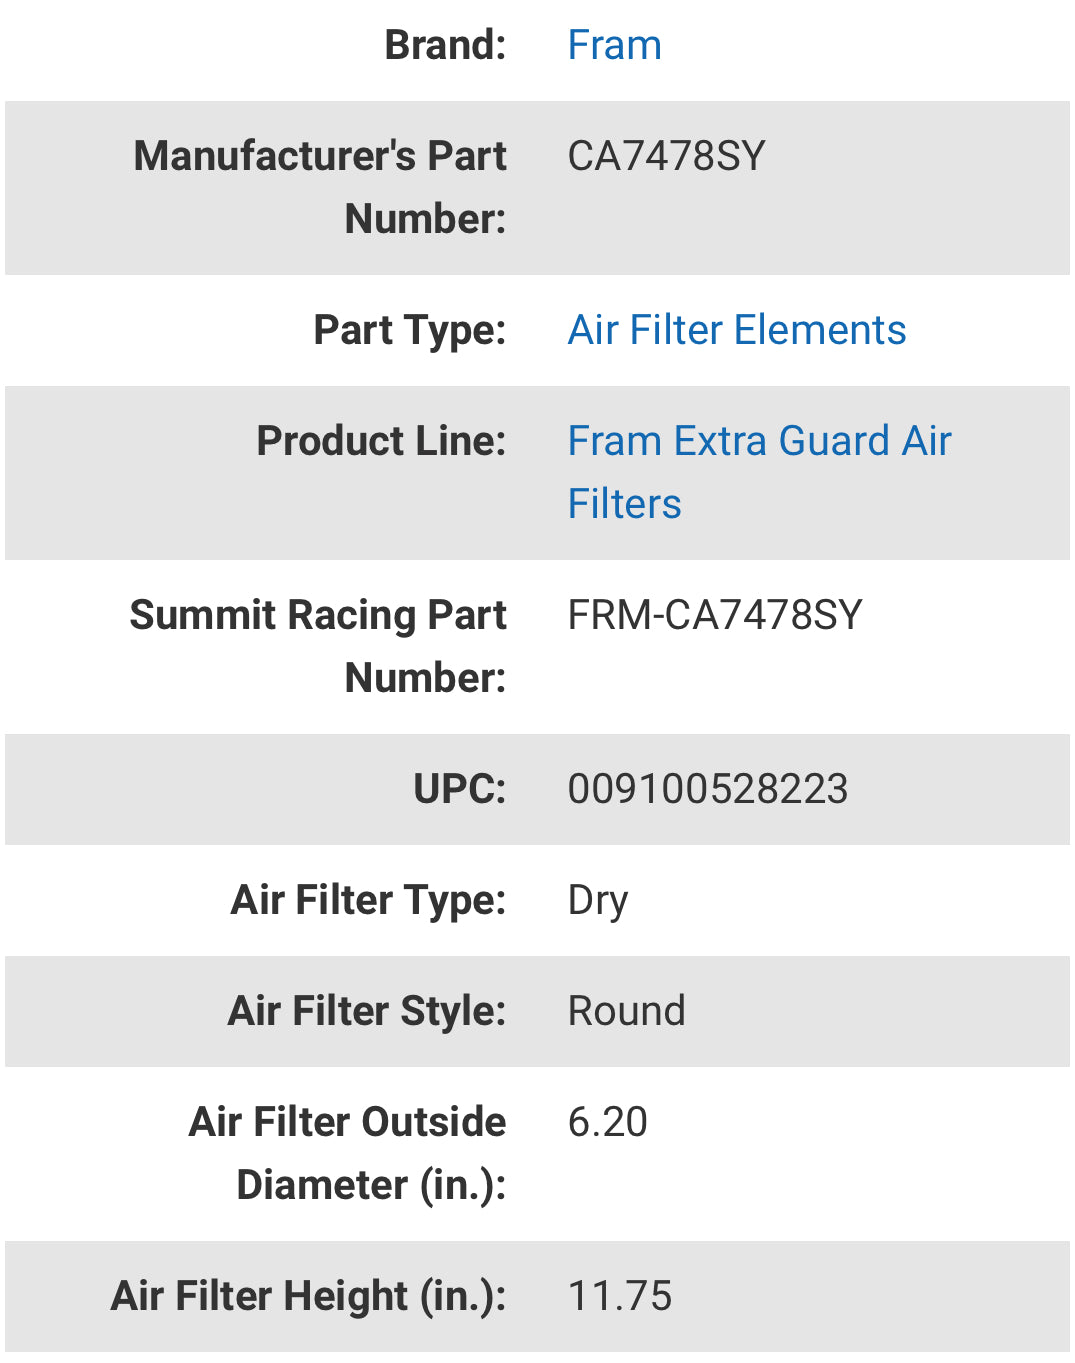Viewport: 1075px width, 1363px height.
Task: Click the Air Filter Height label
Action: click(x=308, y=1296)
